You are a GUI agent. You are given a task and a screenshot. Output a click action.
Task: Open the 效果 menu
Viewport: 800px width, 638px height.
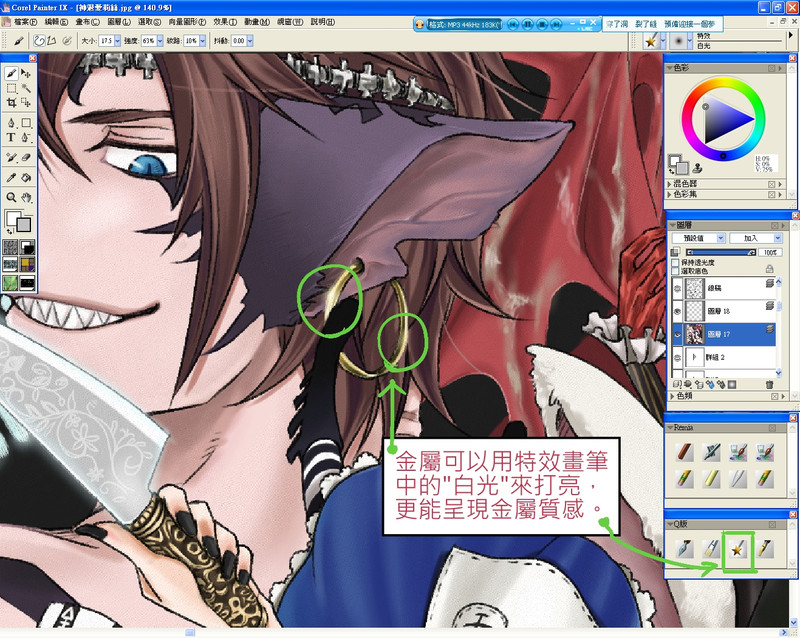225,22
